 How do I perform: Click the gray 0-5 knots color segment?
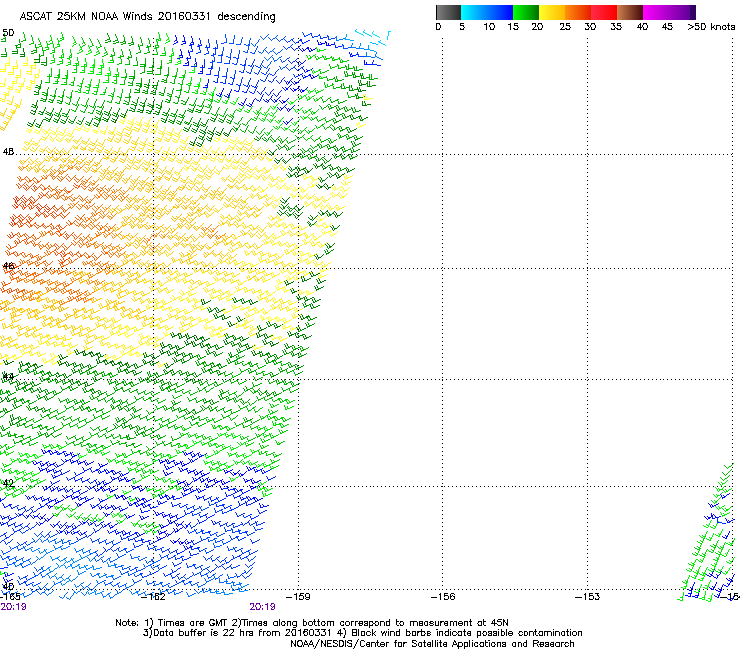(448, 12)
